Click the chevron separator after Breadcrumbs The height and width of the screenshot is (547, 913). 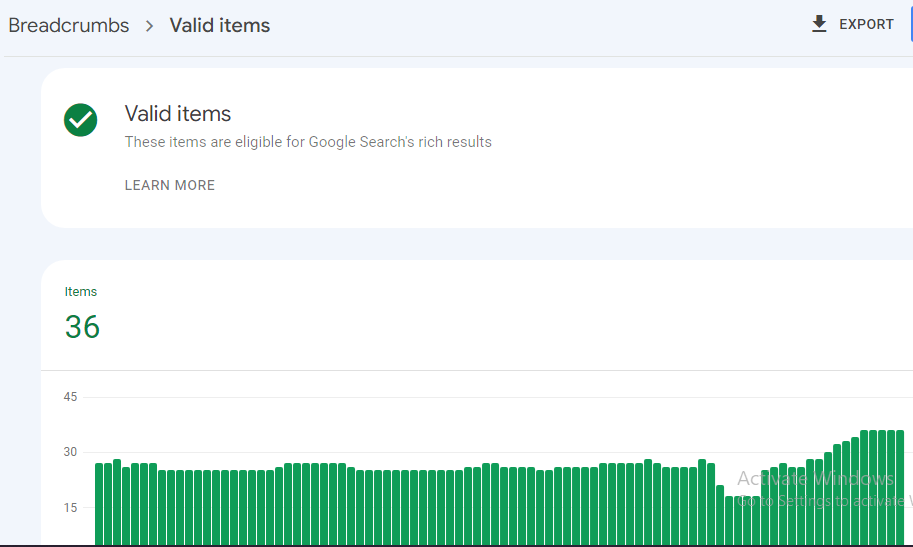click(x=150, y=26)
